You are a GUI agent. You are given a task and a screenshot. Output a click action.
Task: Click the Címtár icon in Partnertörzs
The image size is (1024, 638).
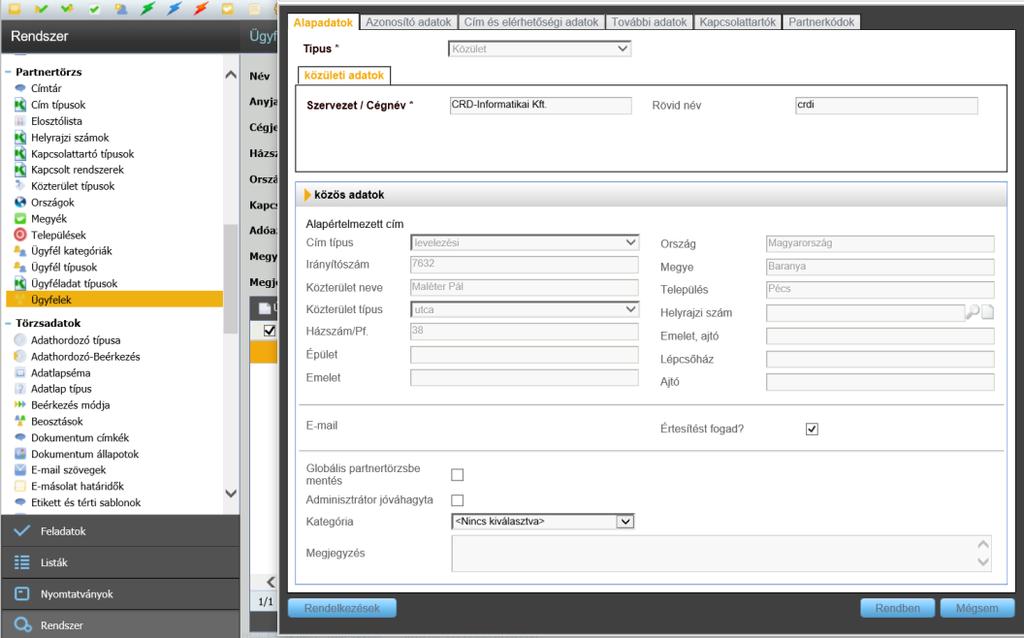(20, 88)
